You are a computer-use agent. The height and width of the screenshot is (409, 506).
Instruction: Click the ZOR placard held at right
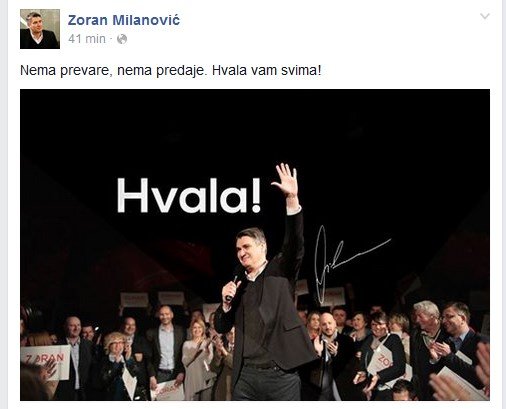(381, 360)
